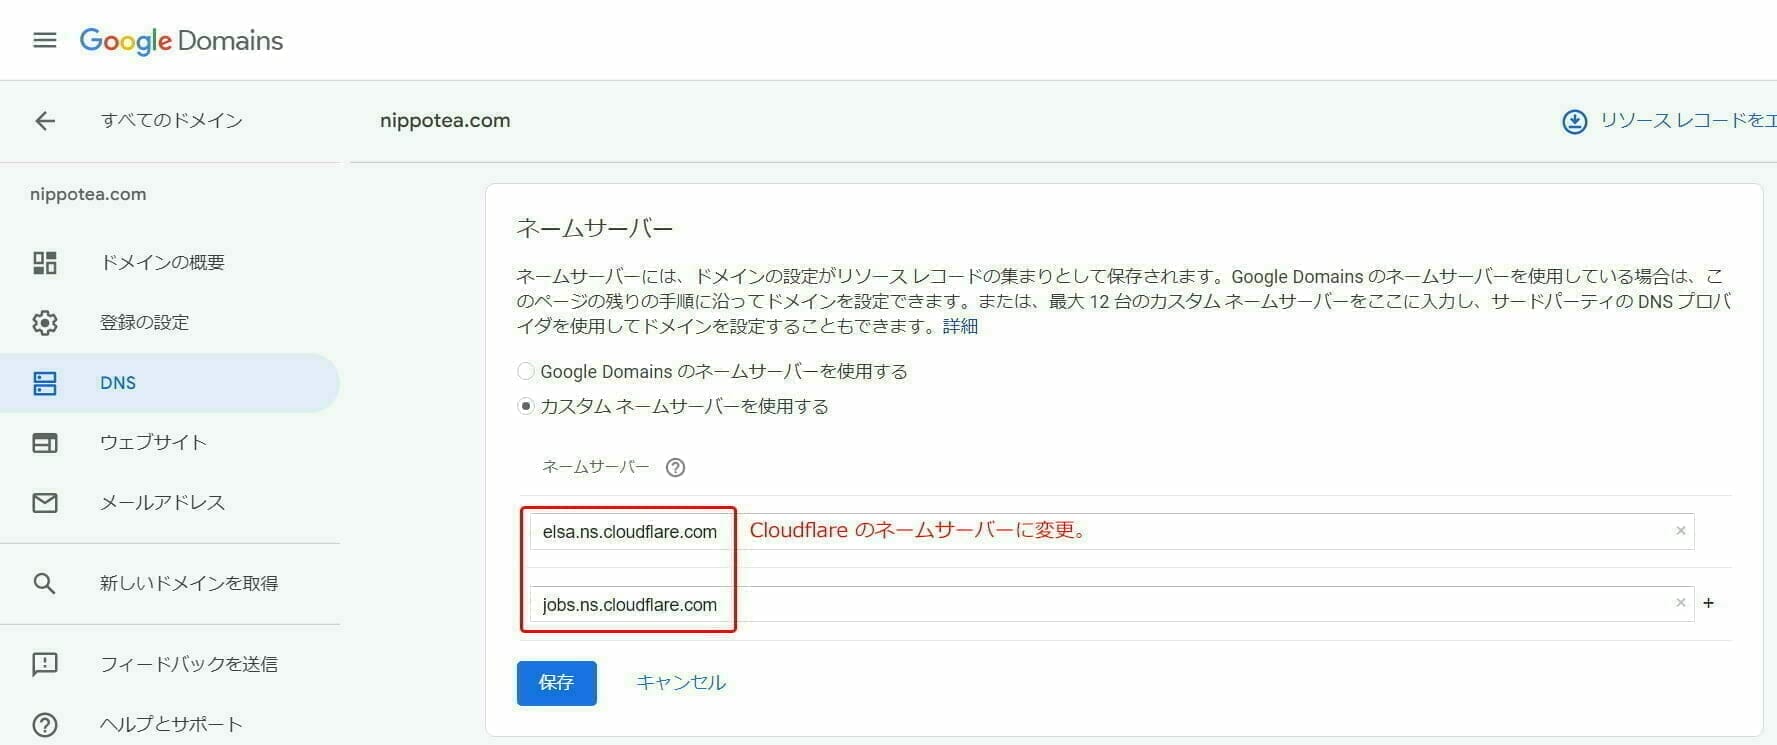
Task: Click the ネームサーバー section title
Action: [595, 229]
